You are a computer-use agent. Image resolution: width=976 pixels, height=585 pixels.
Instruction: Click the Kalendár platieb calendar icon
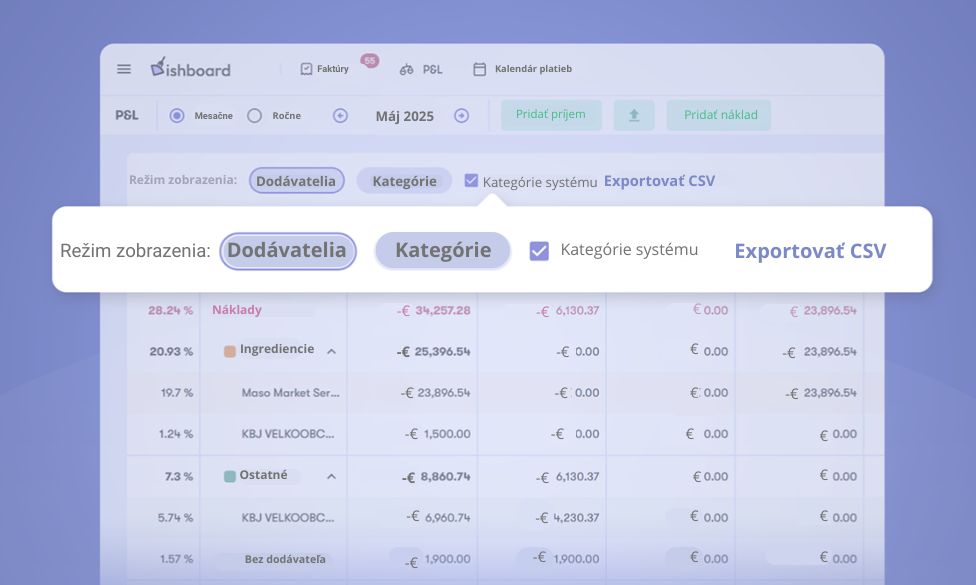[x=480, y=69]
